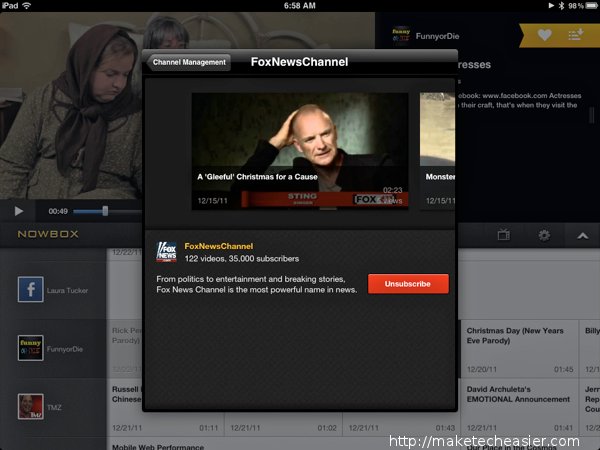This screenshot has width=600, height=450.
Task: Tap the Bluetooth status icon
Action: click(561, 5)
